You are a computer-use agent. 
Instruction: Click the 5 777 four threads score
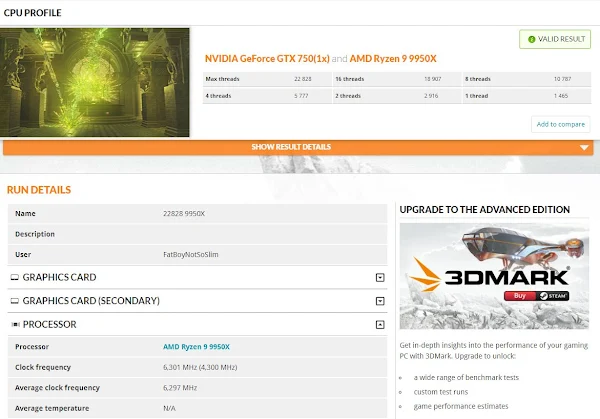click(x=301, y=96)
